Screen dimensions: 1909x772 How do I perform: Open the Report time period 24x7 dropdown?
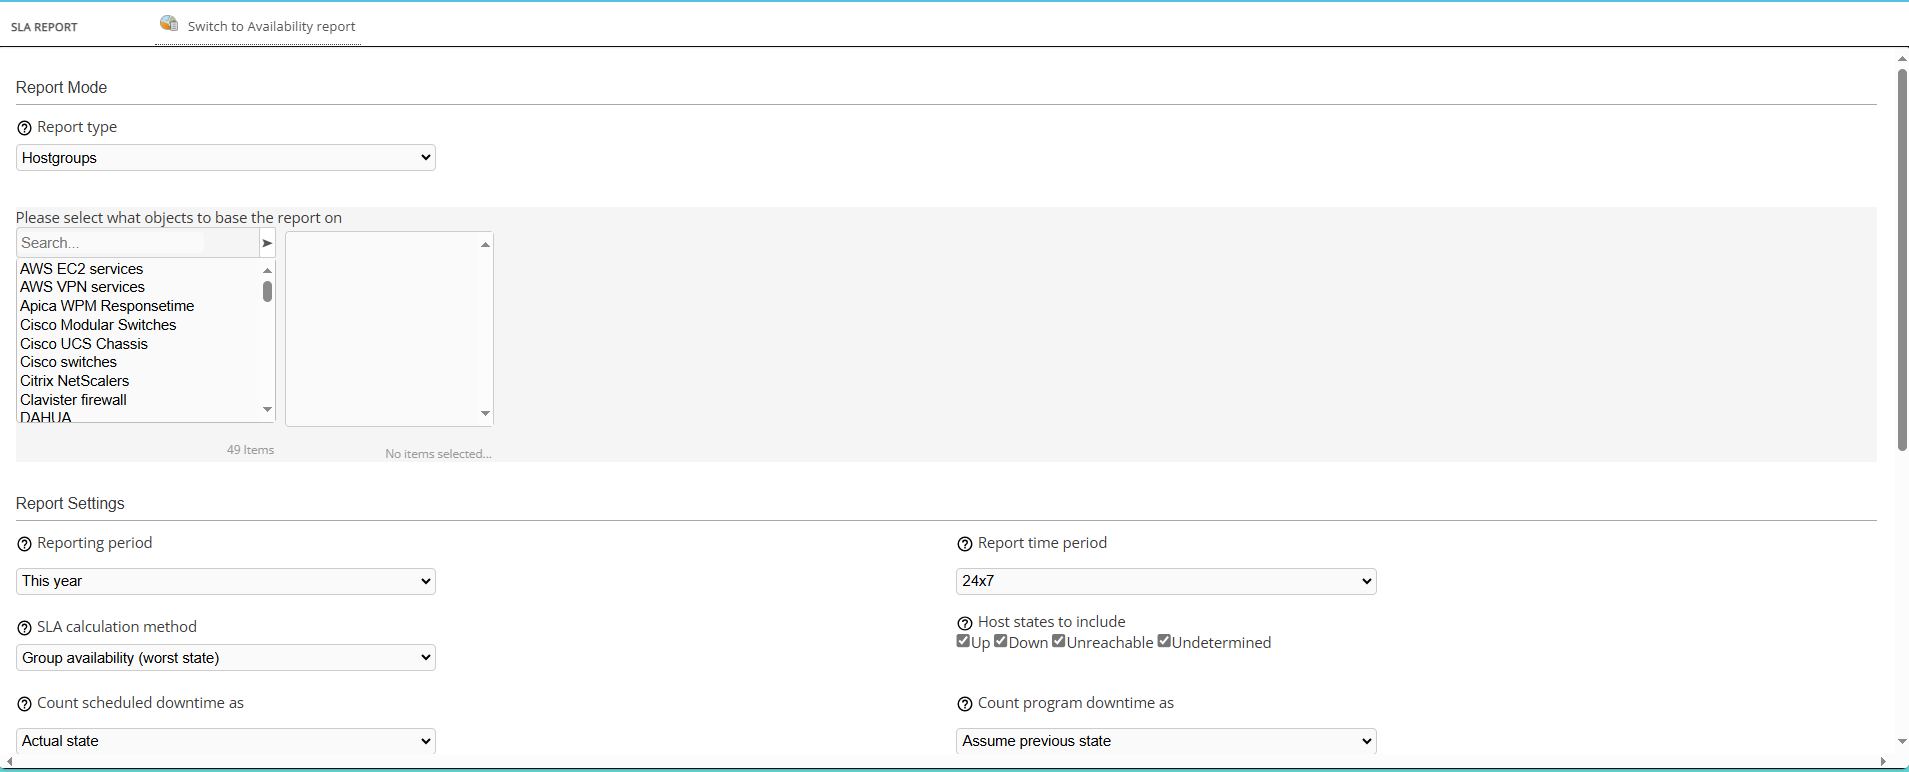click(1166, 581)
